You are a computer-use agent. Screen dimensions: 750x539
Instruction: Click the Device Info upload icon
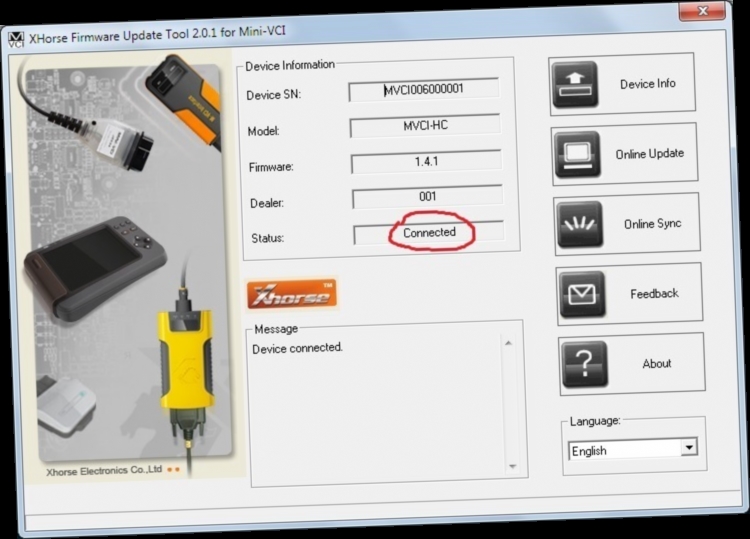click(575, 84)
